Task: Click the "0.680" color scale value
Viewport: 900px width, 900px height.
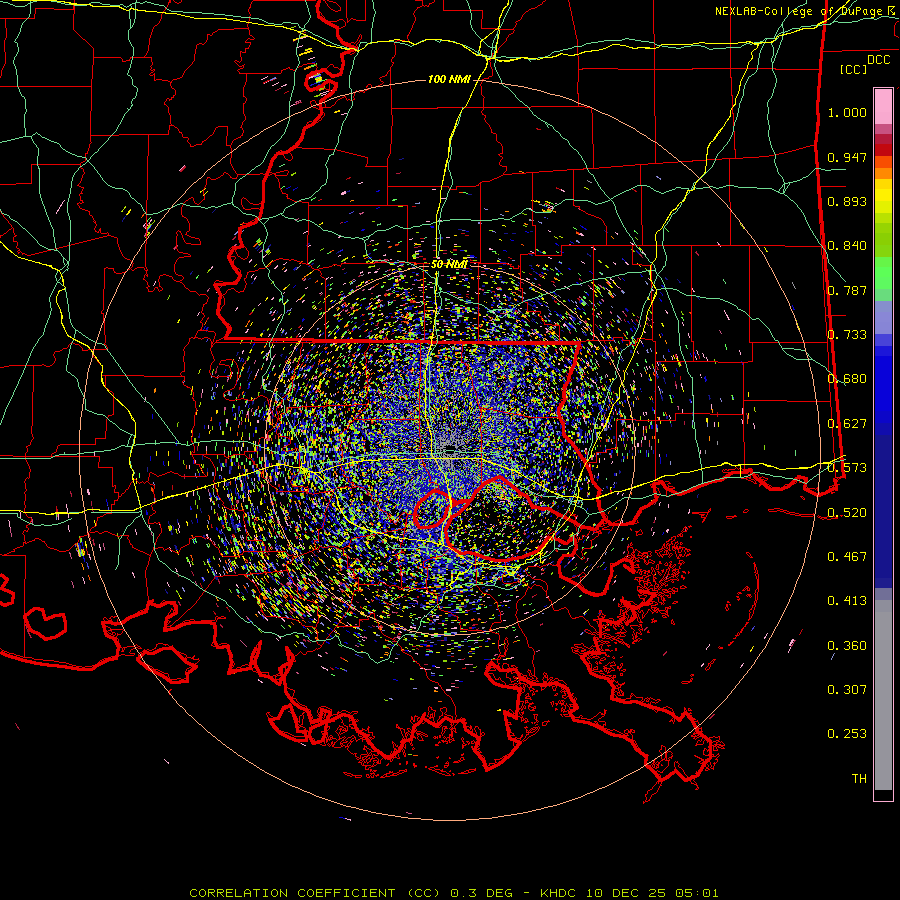Action: click(847, 379)
